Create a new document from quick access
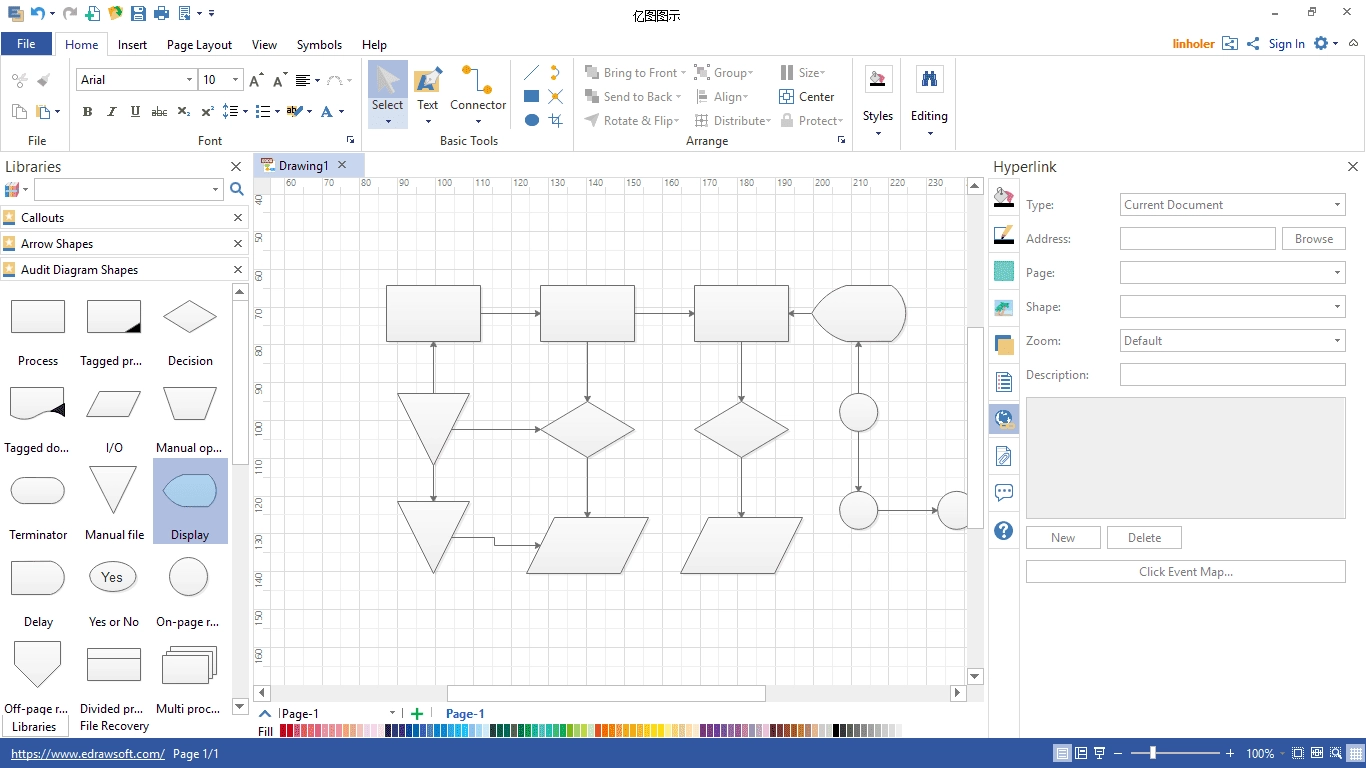This screenshot has width=1366, height=768. click(x=92, y=13)
